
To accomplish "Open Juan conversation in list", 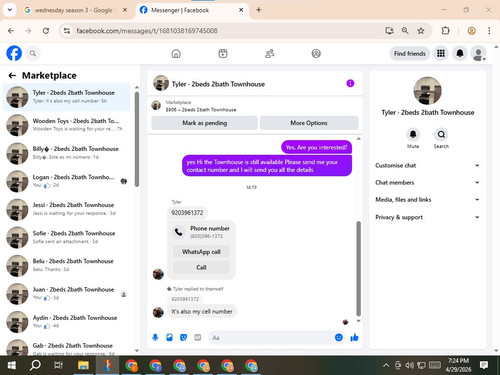I will (66, 294).
